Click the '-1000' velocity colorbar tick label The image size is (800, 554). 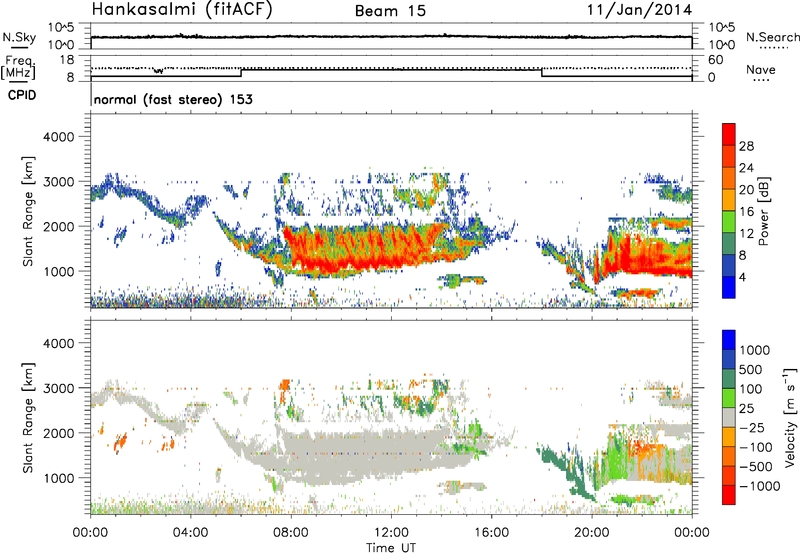coord(759,486)
